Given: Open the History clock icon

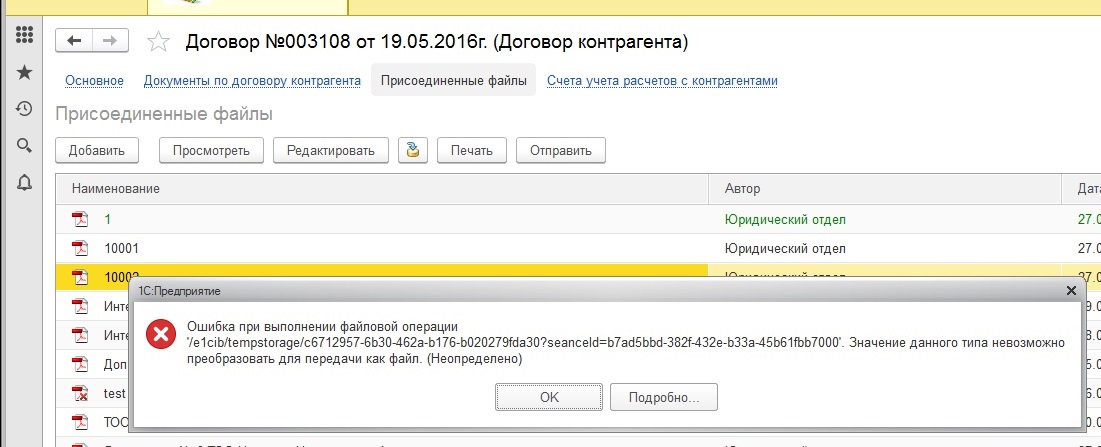Looking at the screenshot, I should point(25,109).
